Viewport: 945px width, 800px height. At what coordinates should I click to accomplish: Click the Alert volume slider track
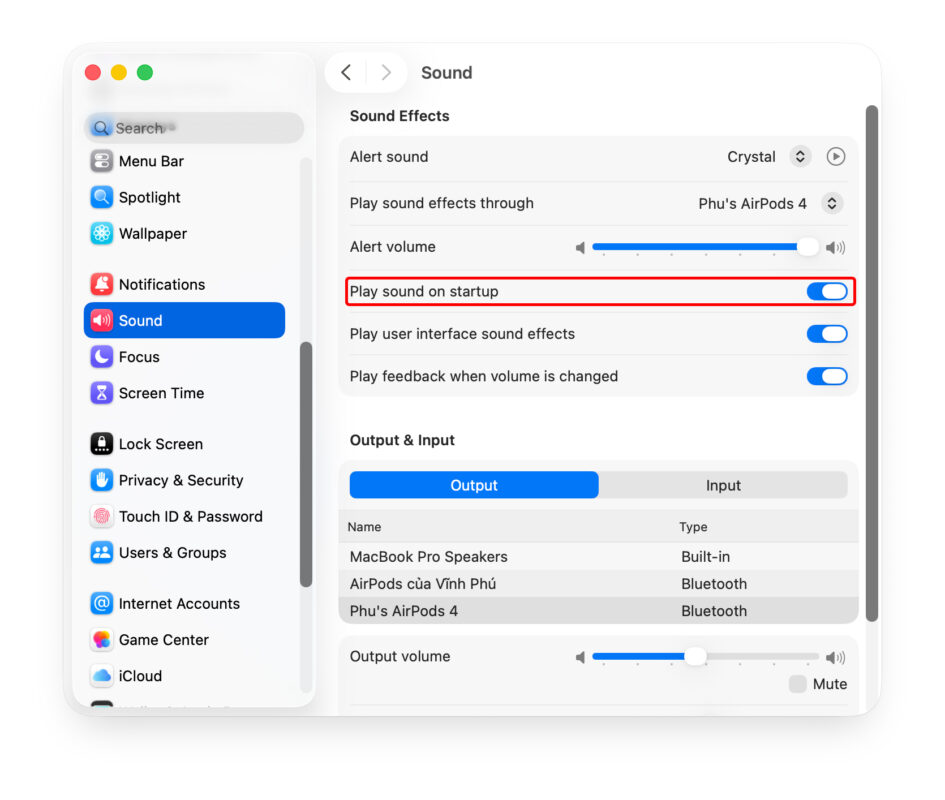[x=700, y=247]
